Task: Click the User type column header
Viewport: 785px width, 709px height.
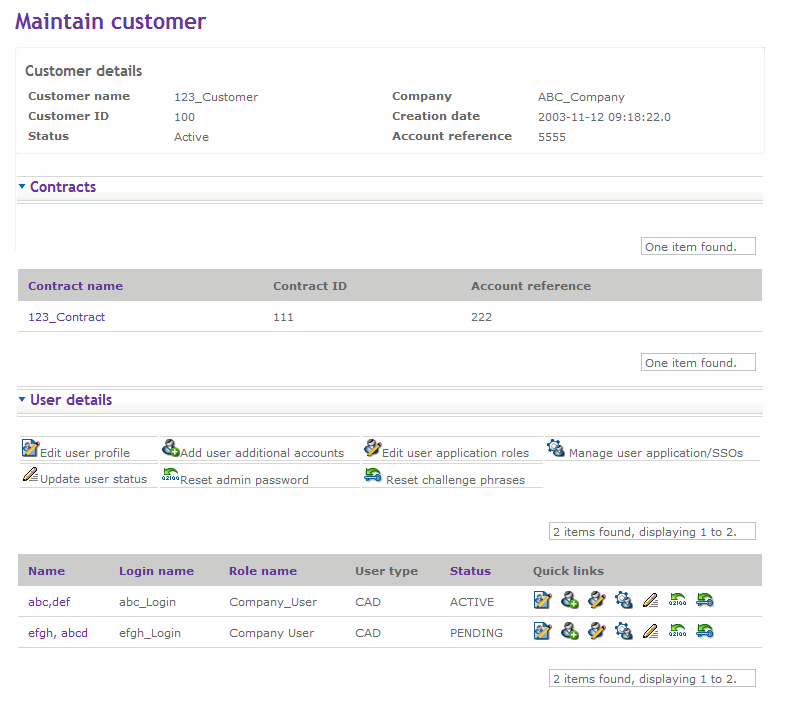Action: [386, 571]
